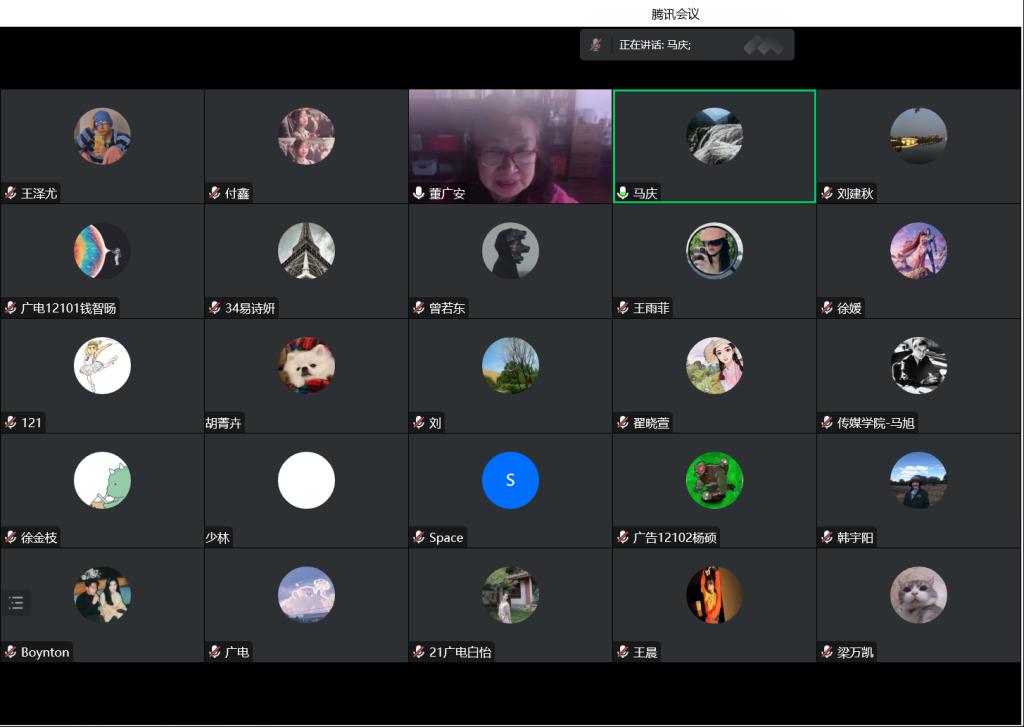Screen dimensions: 1024x727
Task: Click the active mic icon beside 马庆
Action: [622, 193]
